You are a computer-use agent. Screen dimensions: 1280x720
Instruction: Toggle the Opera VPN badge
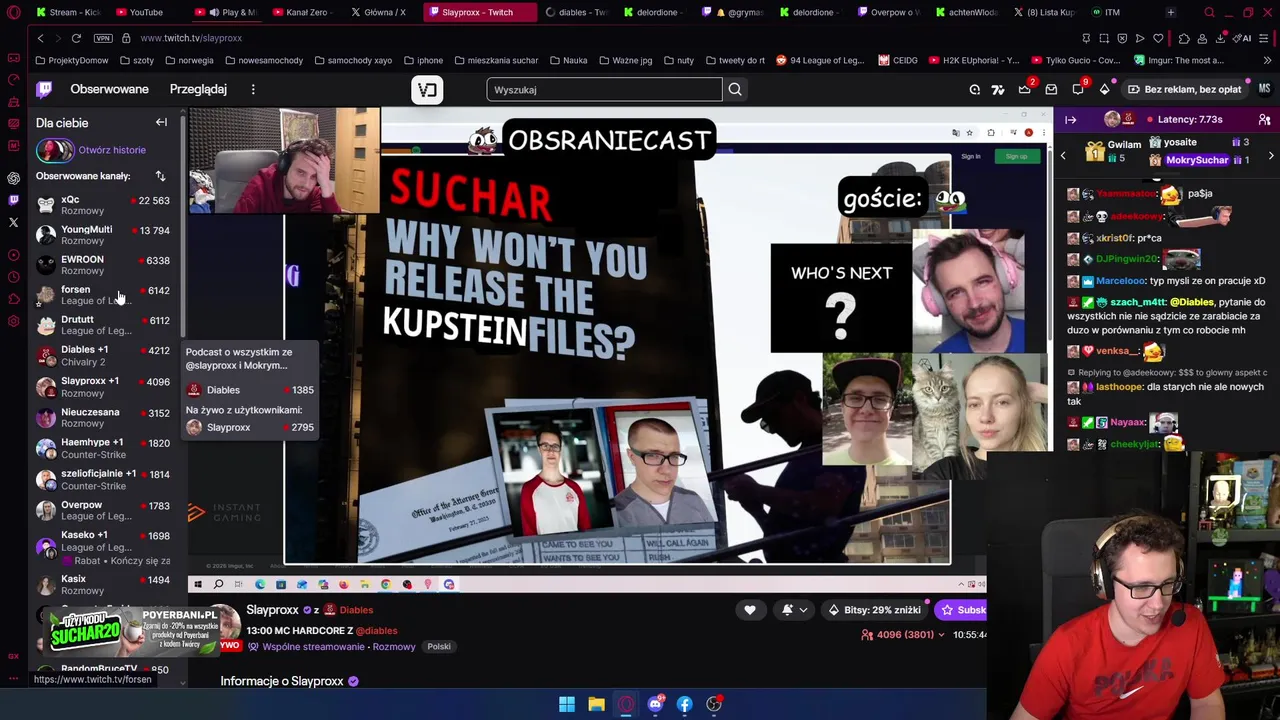point(103,38)
